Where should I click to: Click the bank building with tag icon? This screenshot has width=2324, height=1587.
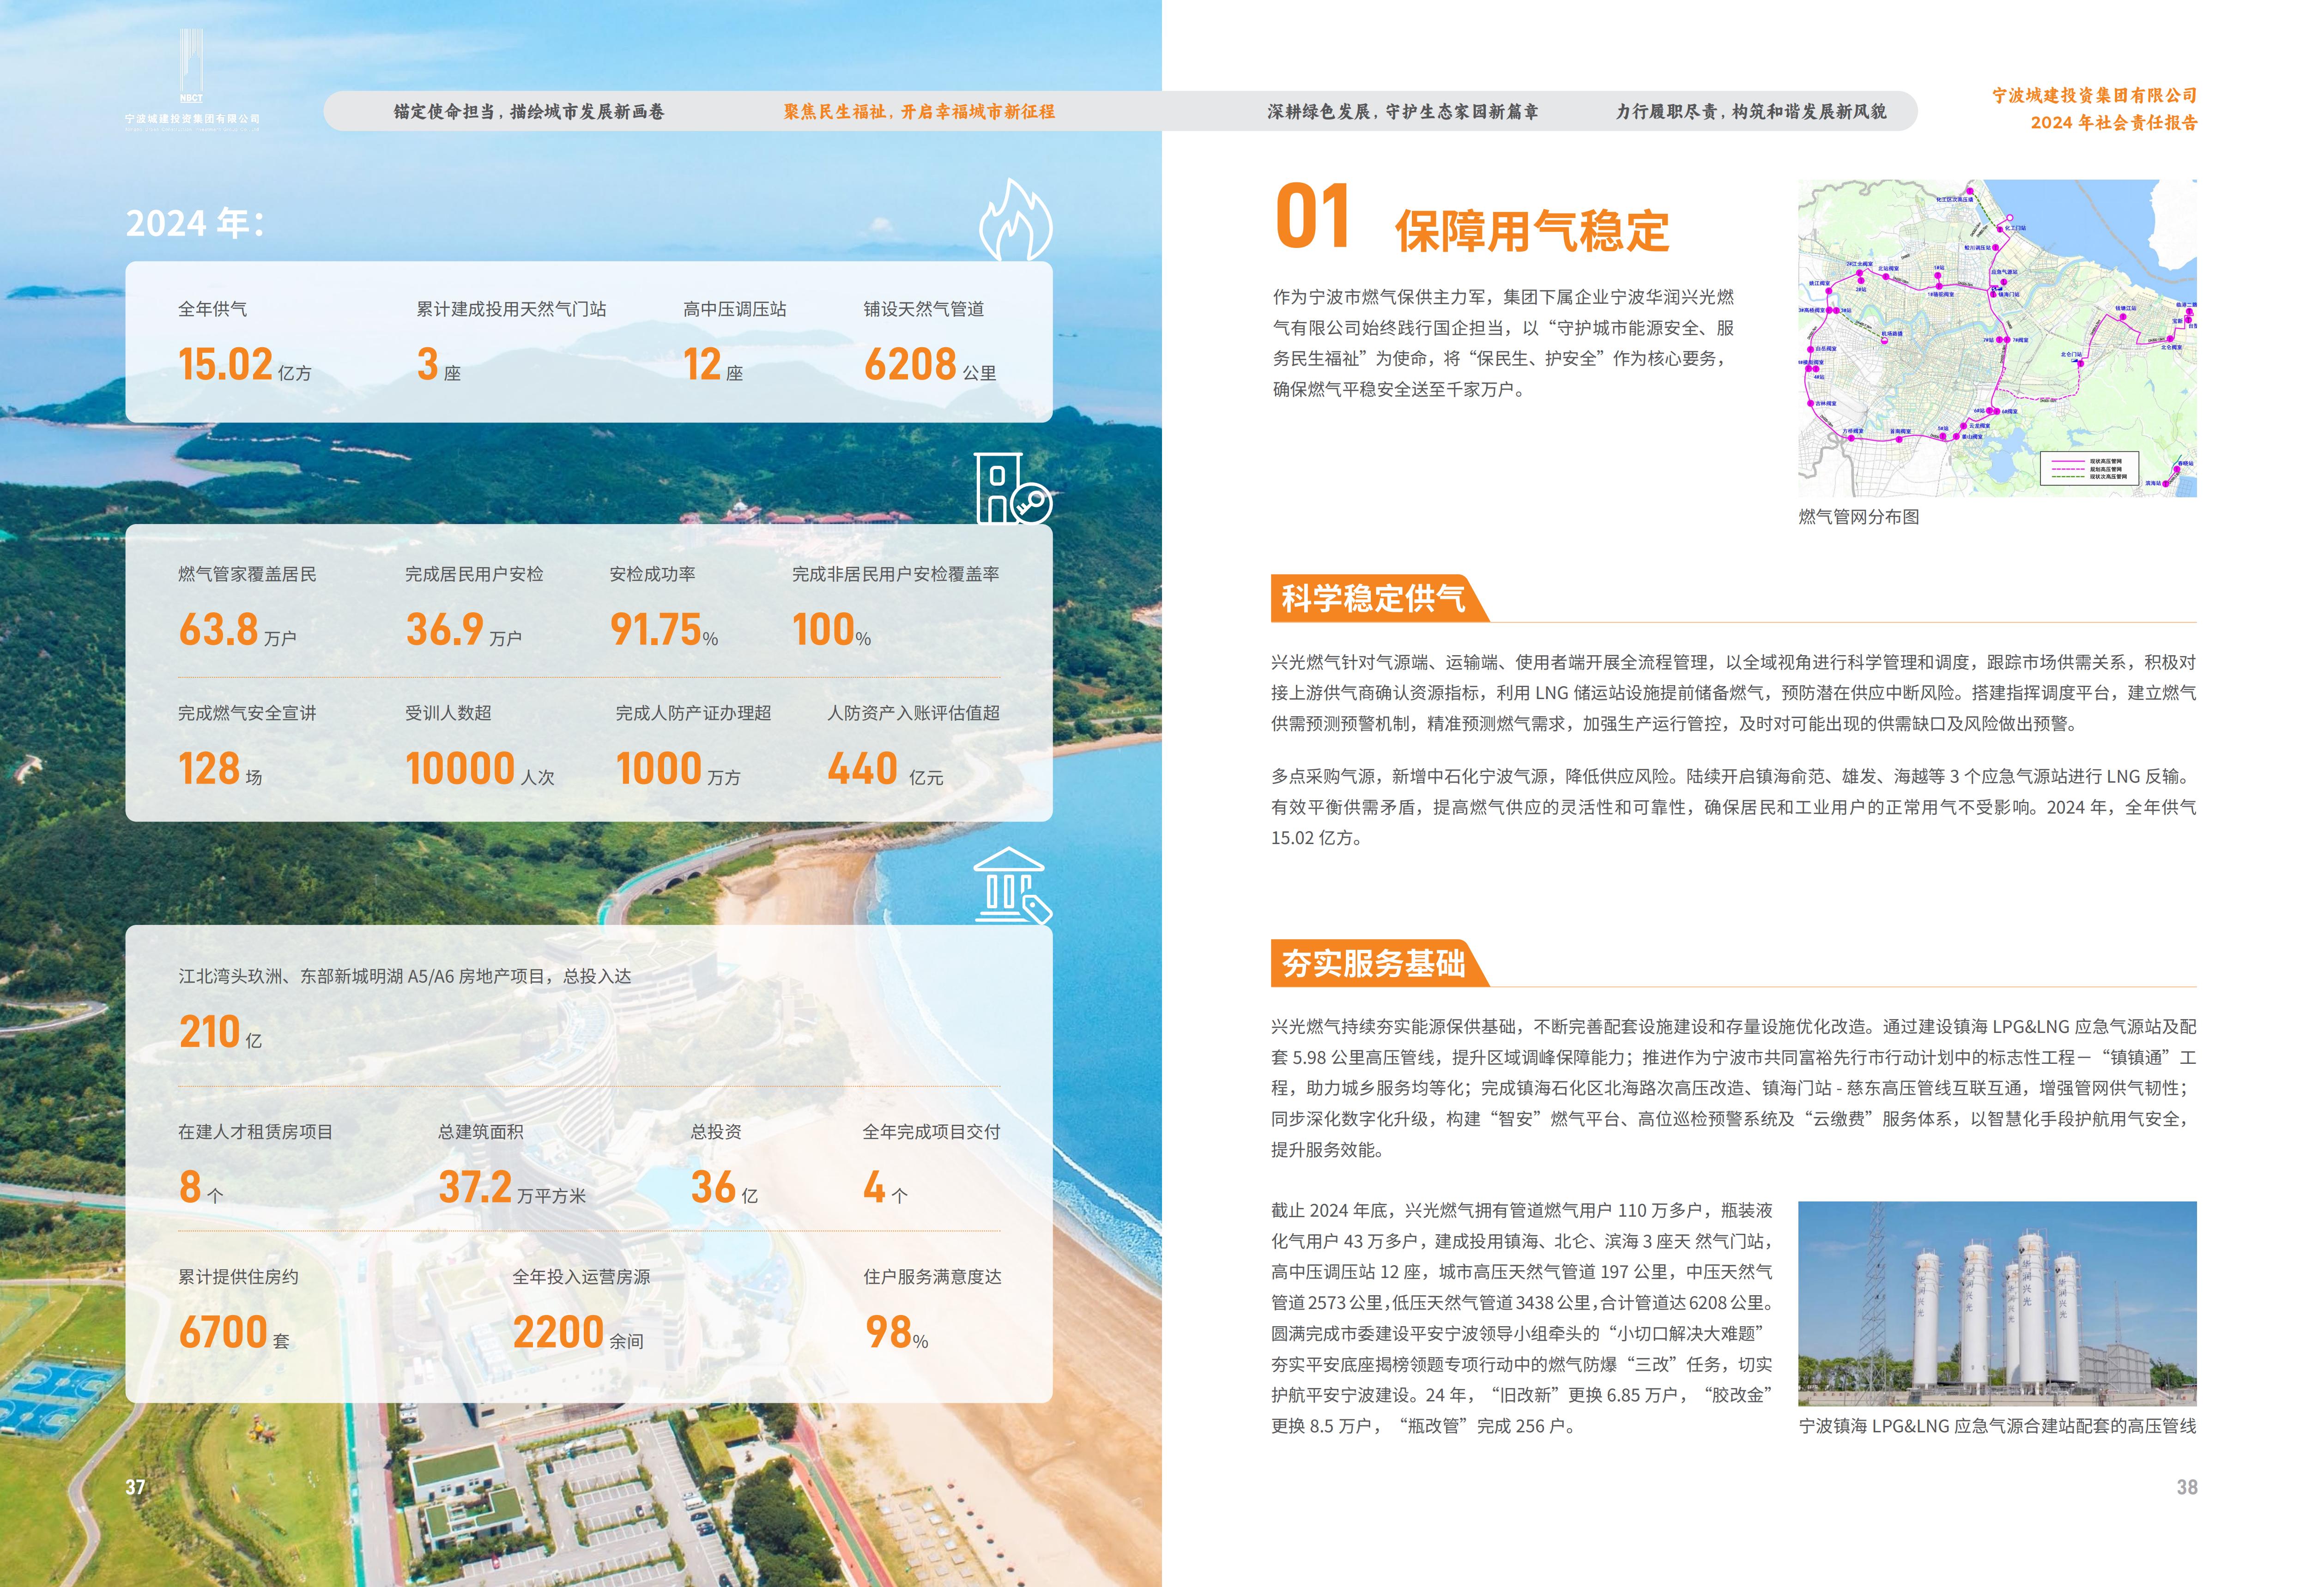1011,886
